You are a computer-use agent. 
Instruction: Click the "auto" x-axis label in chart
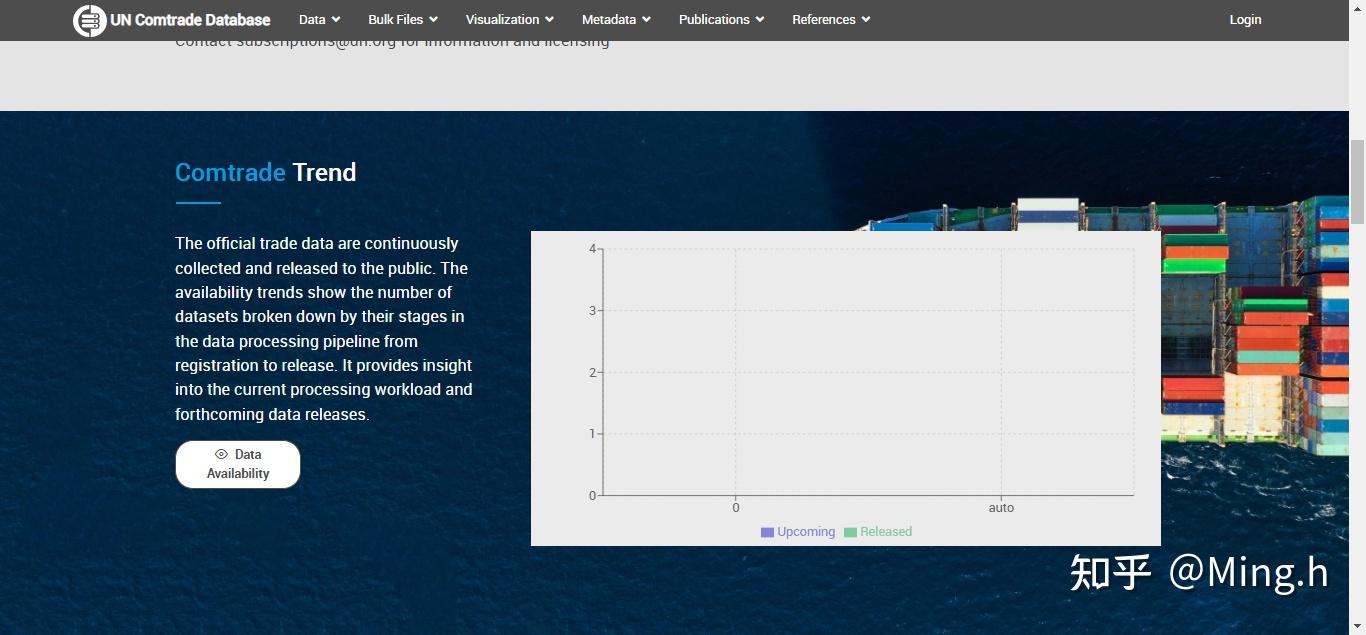coord(1001,508)
